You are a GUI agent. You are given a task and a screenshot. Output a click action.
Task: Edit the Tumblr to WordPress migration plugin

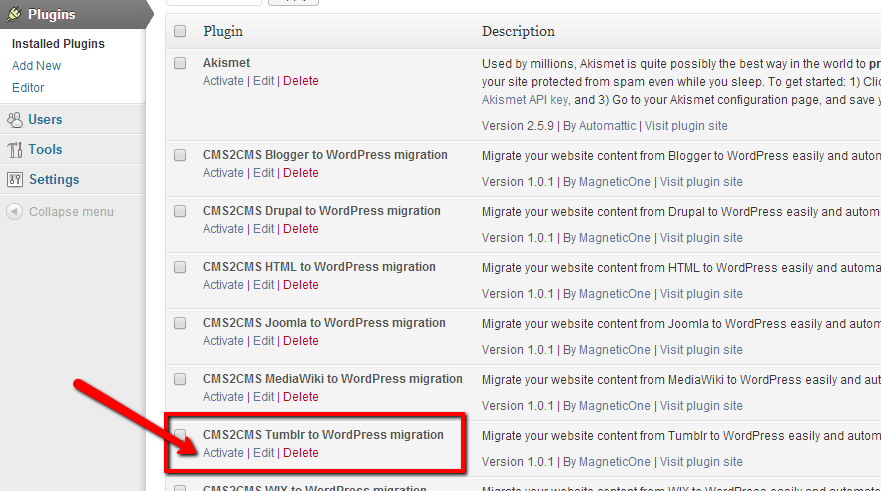coord(264,453)
